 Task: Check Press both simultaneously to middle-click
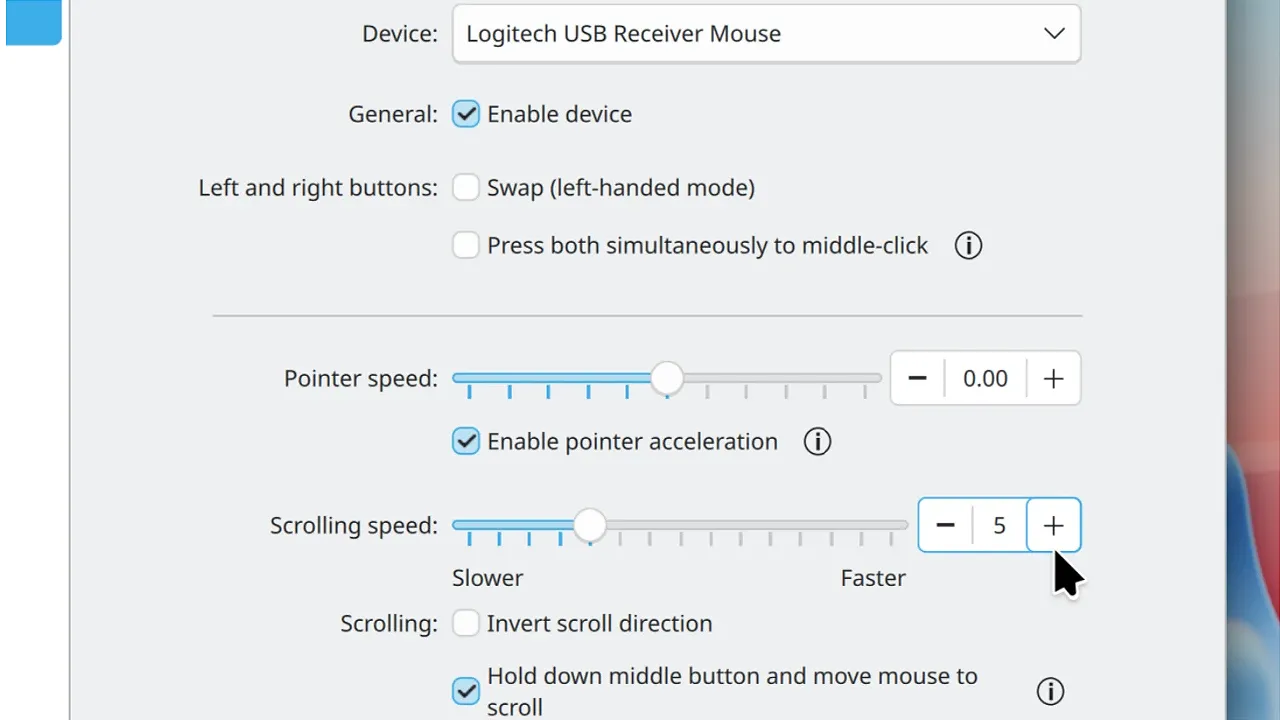pos(466,245)
